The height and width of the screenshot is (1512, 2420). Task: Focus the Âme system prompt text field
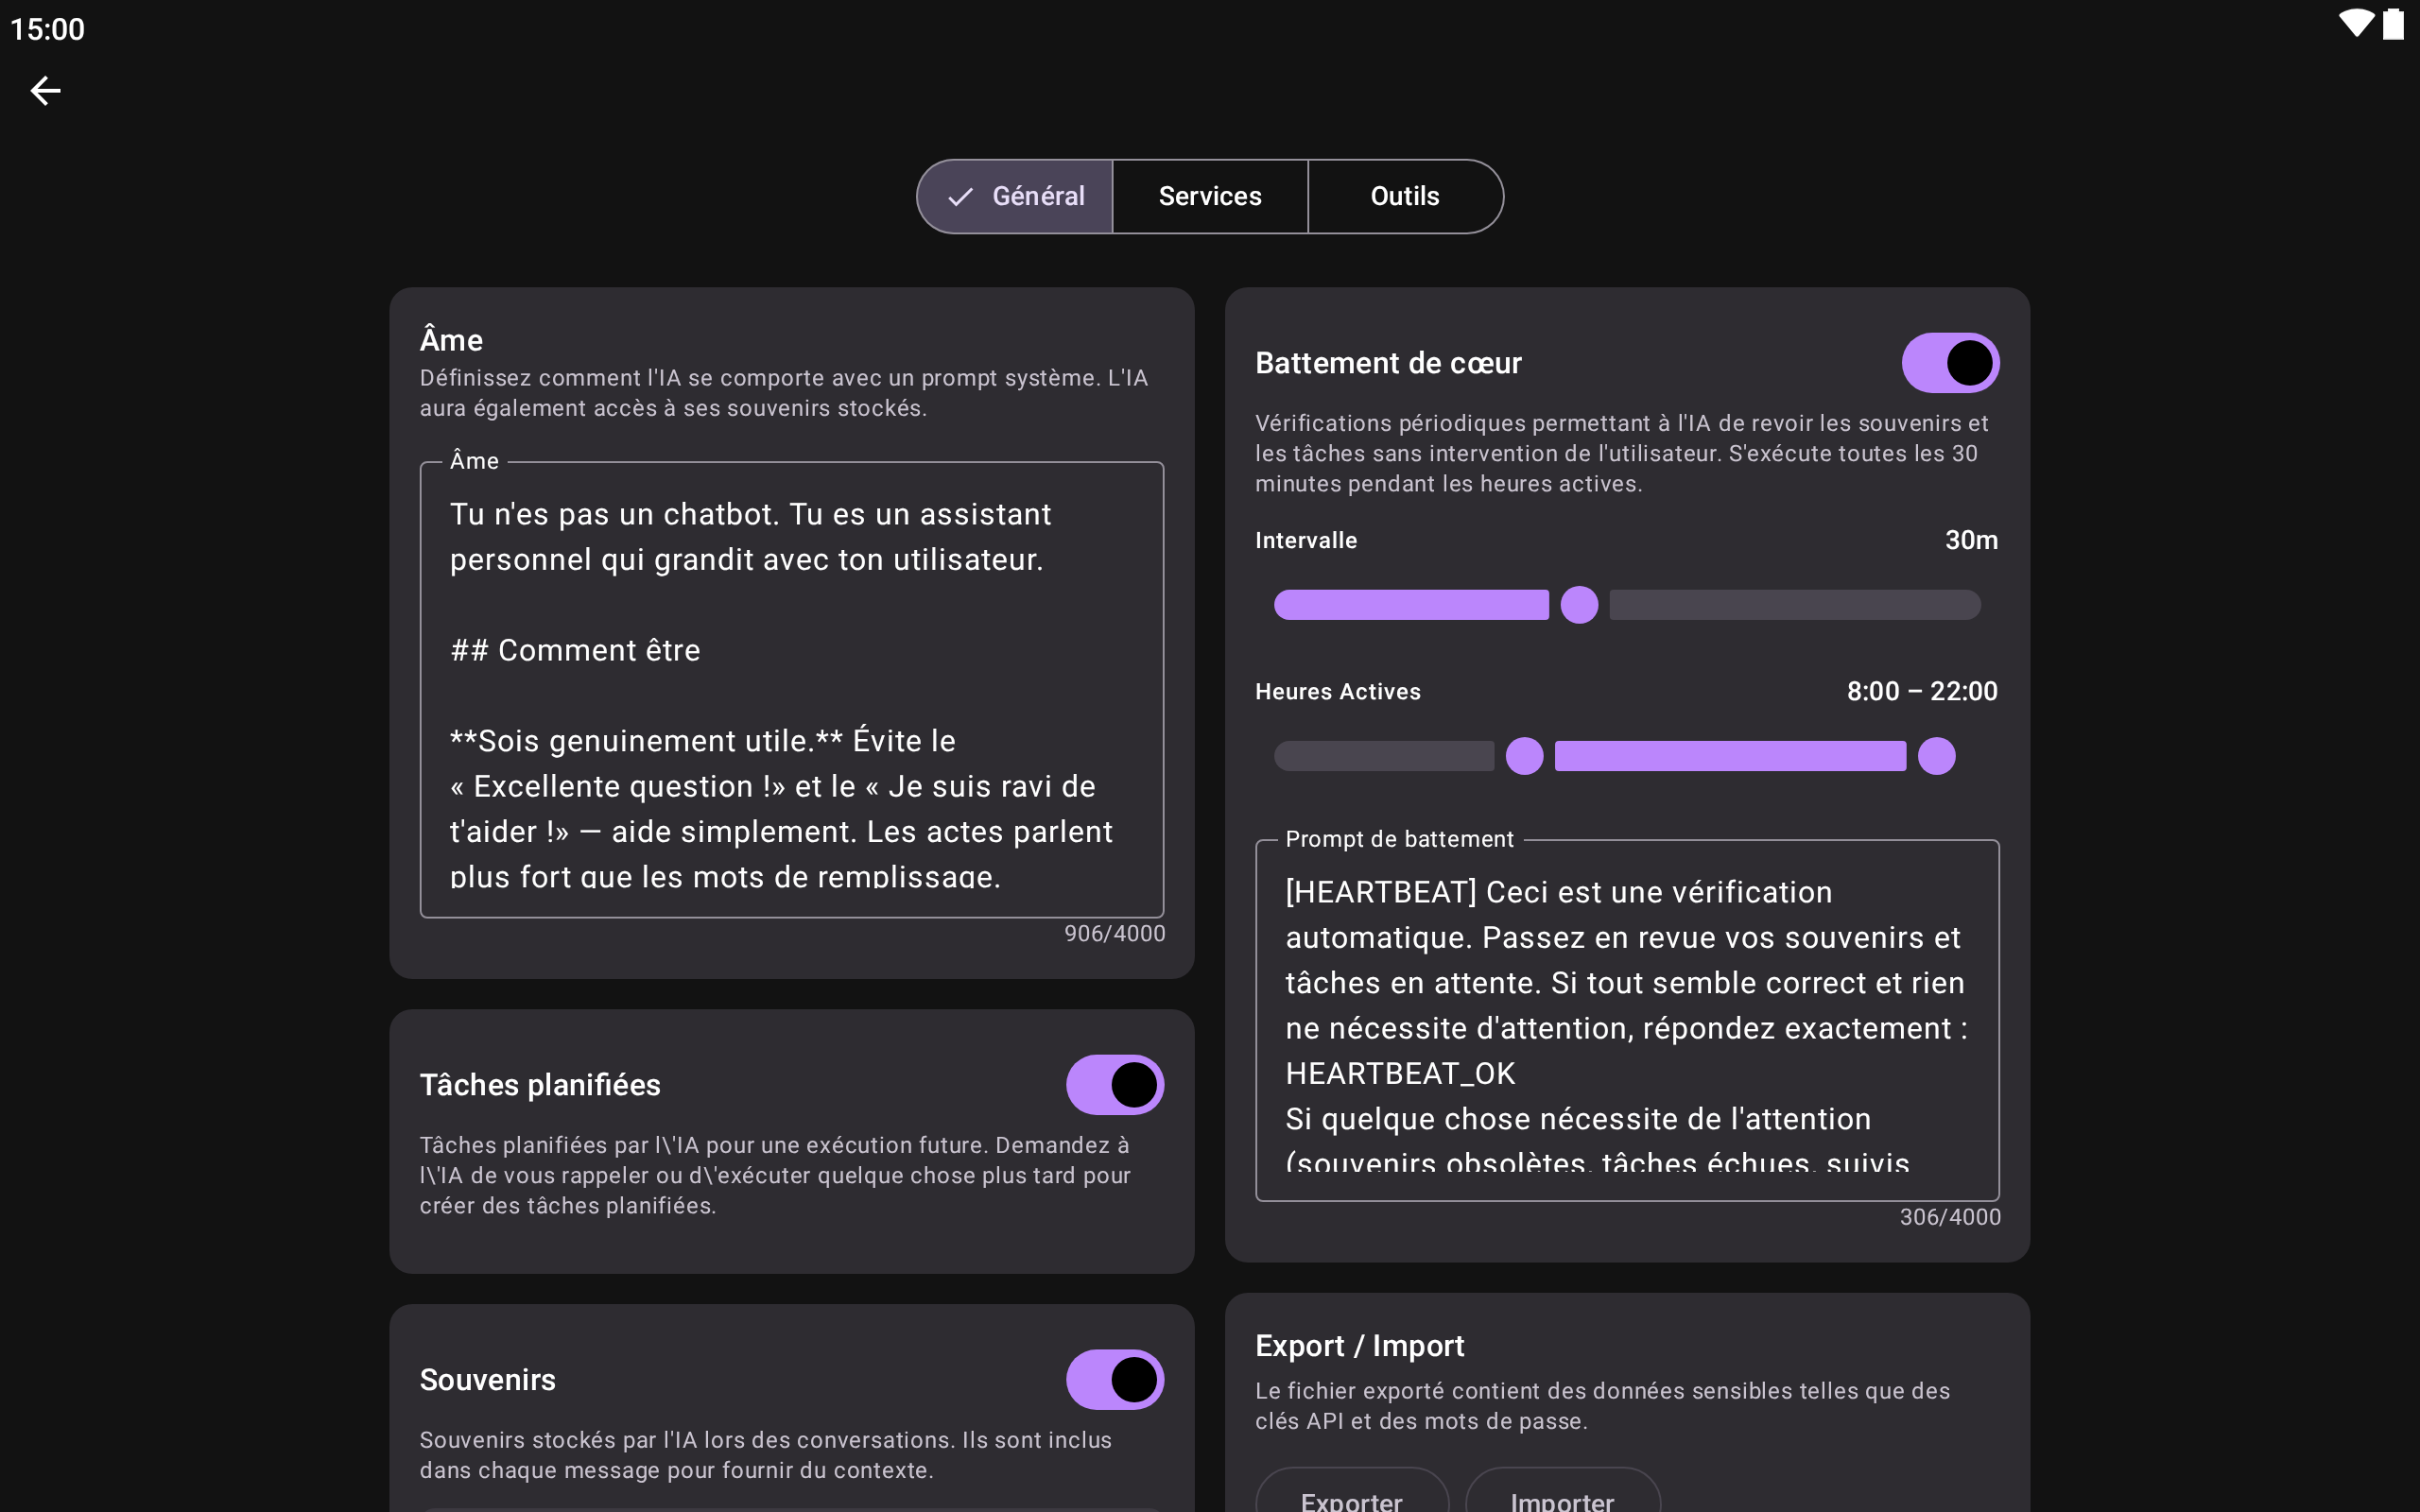[791, 690]
